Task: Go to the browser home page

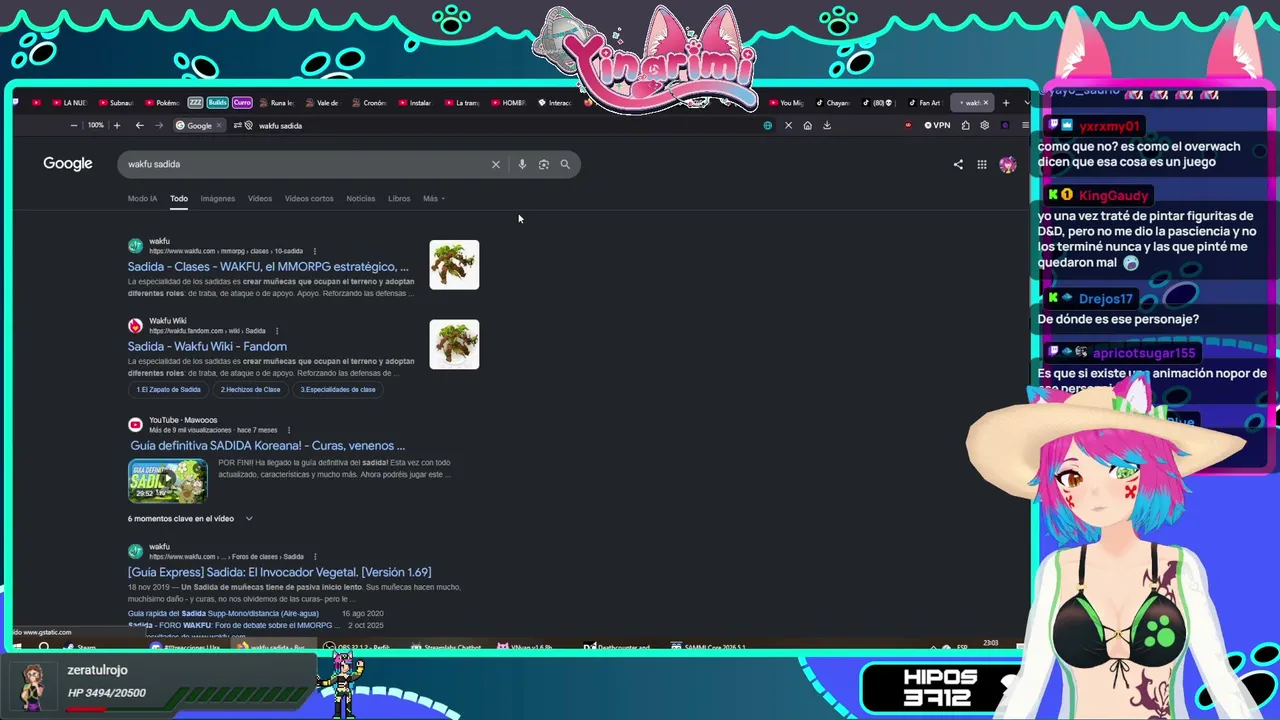Action: point(807,126)
